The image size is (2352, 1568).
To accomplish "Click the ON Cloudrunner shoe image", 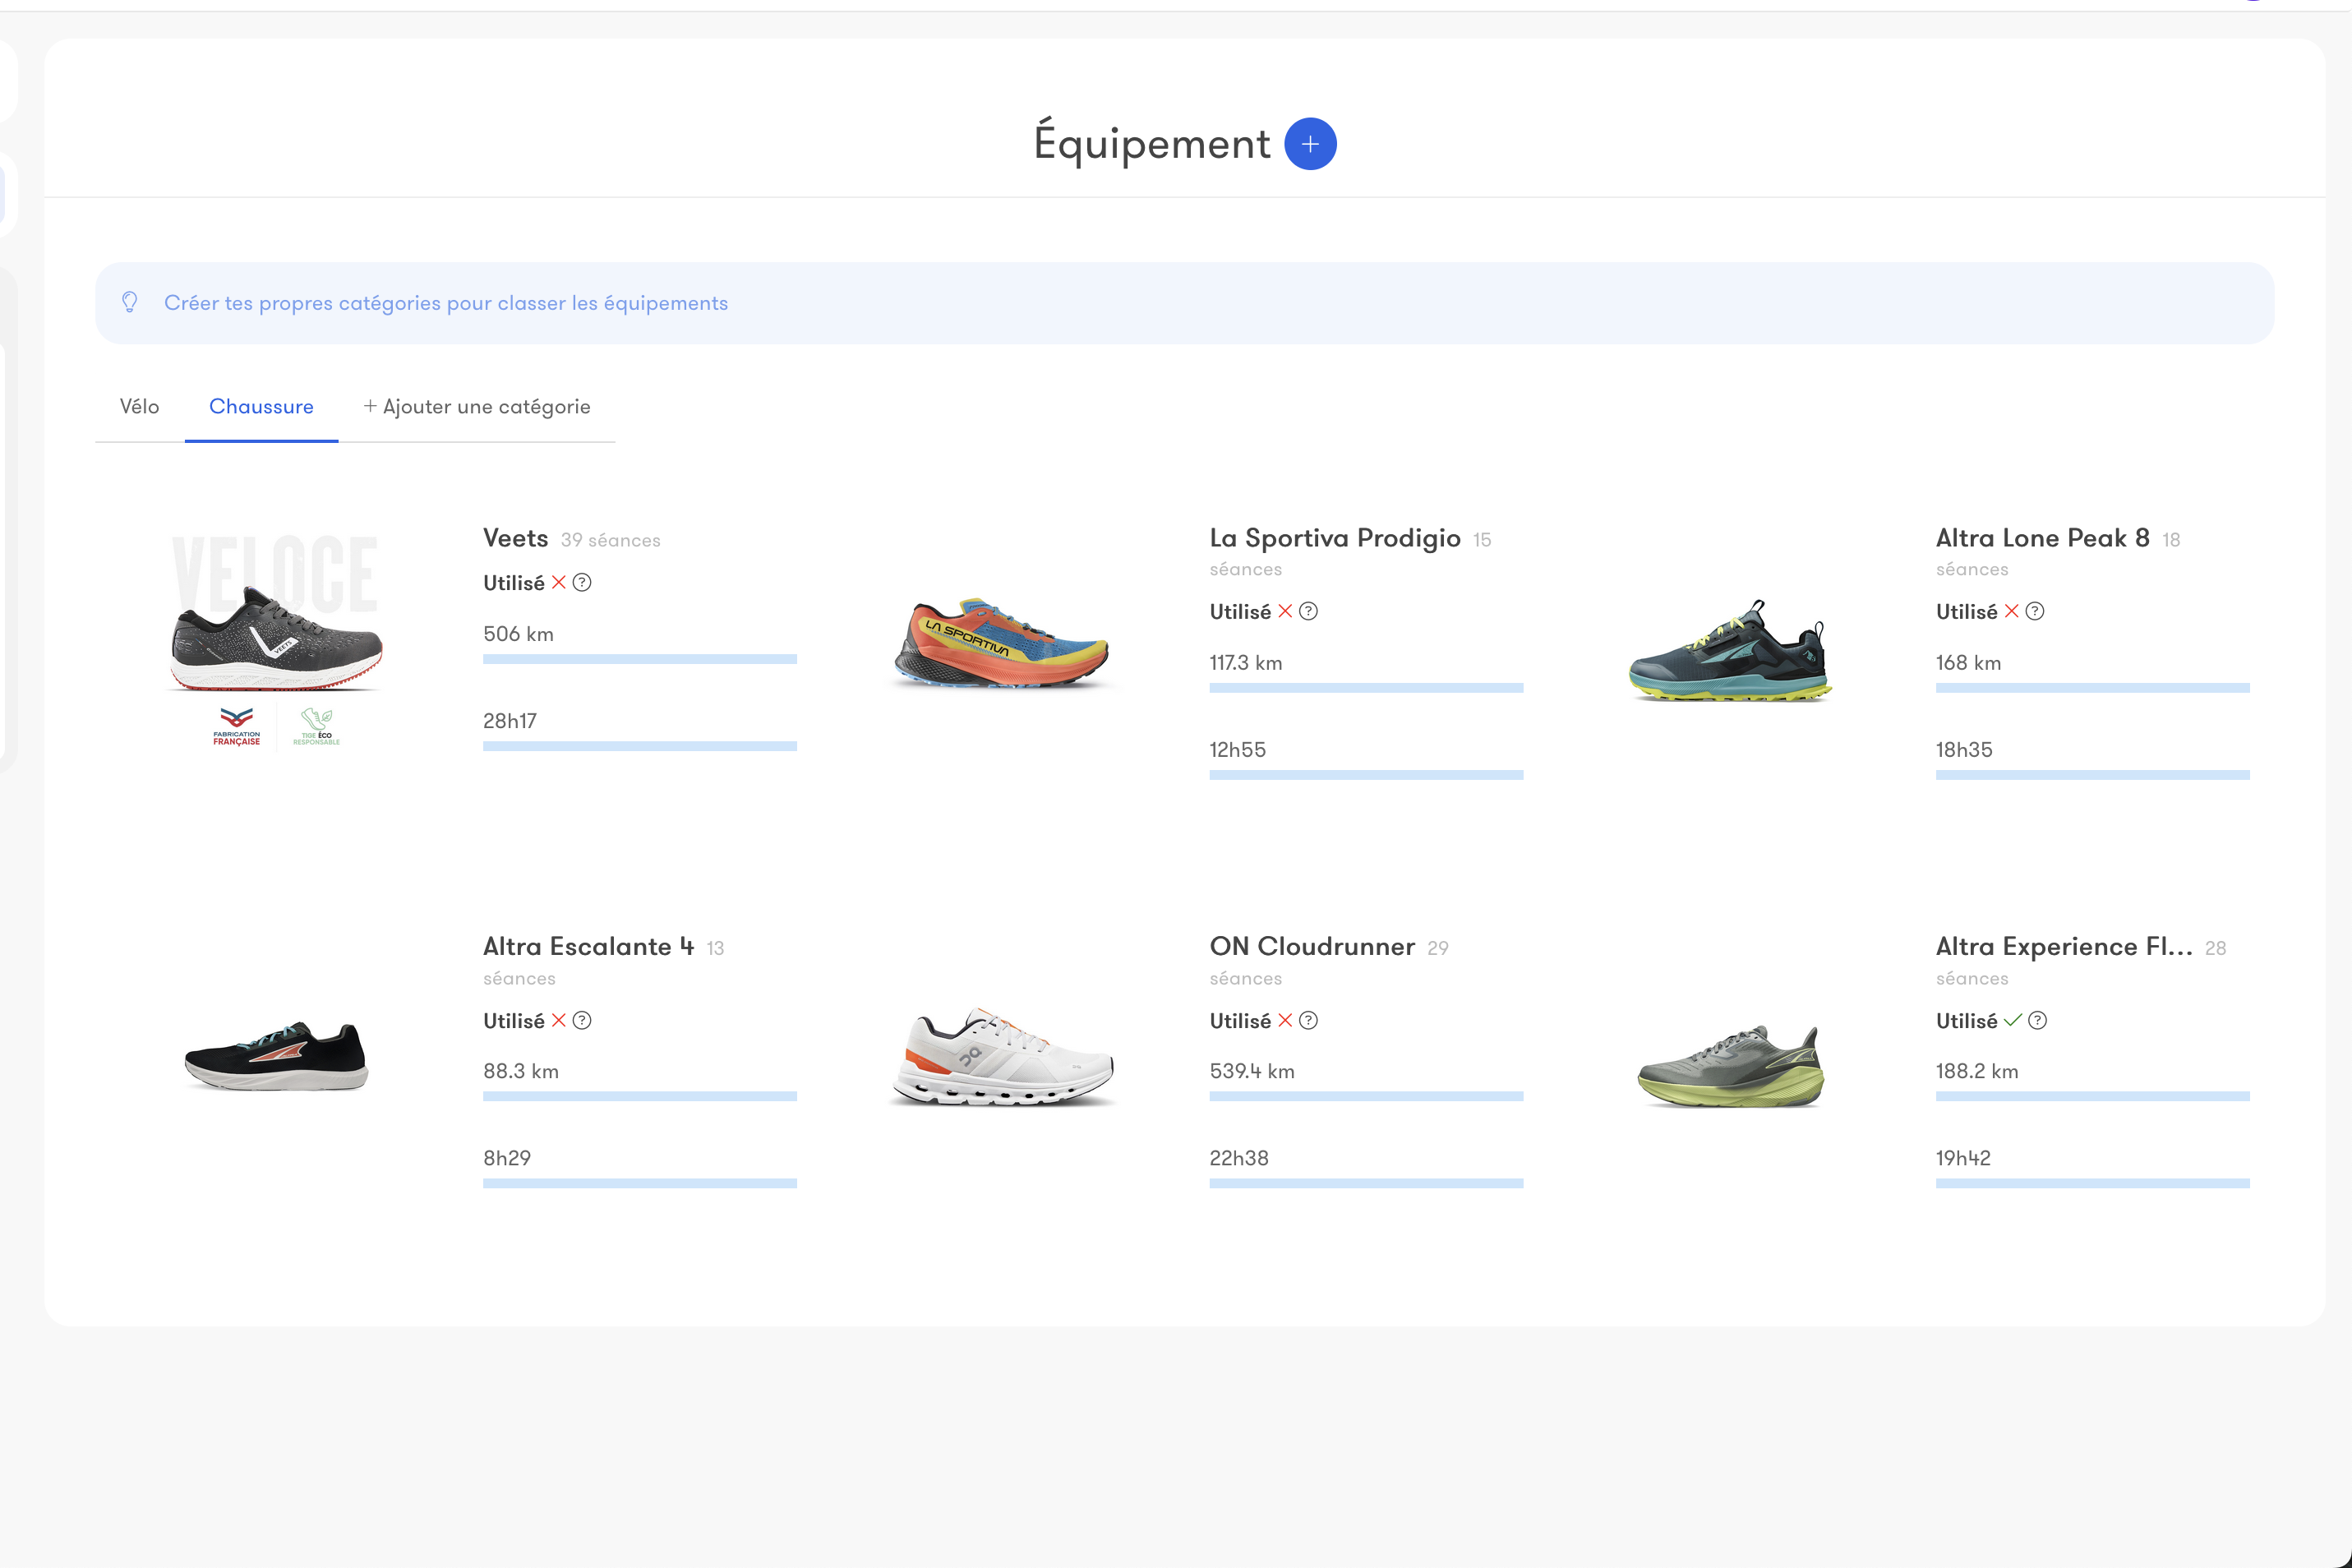I will point(1001,1056).
